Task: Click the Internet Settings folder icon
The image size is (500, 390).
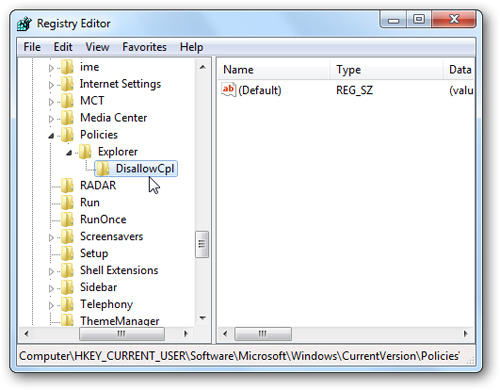Action: (67, 84)
